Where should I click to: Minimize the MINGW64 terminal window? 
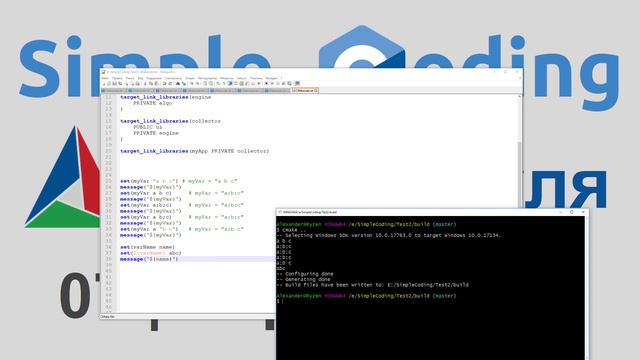(x=560, y=212)
